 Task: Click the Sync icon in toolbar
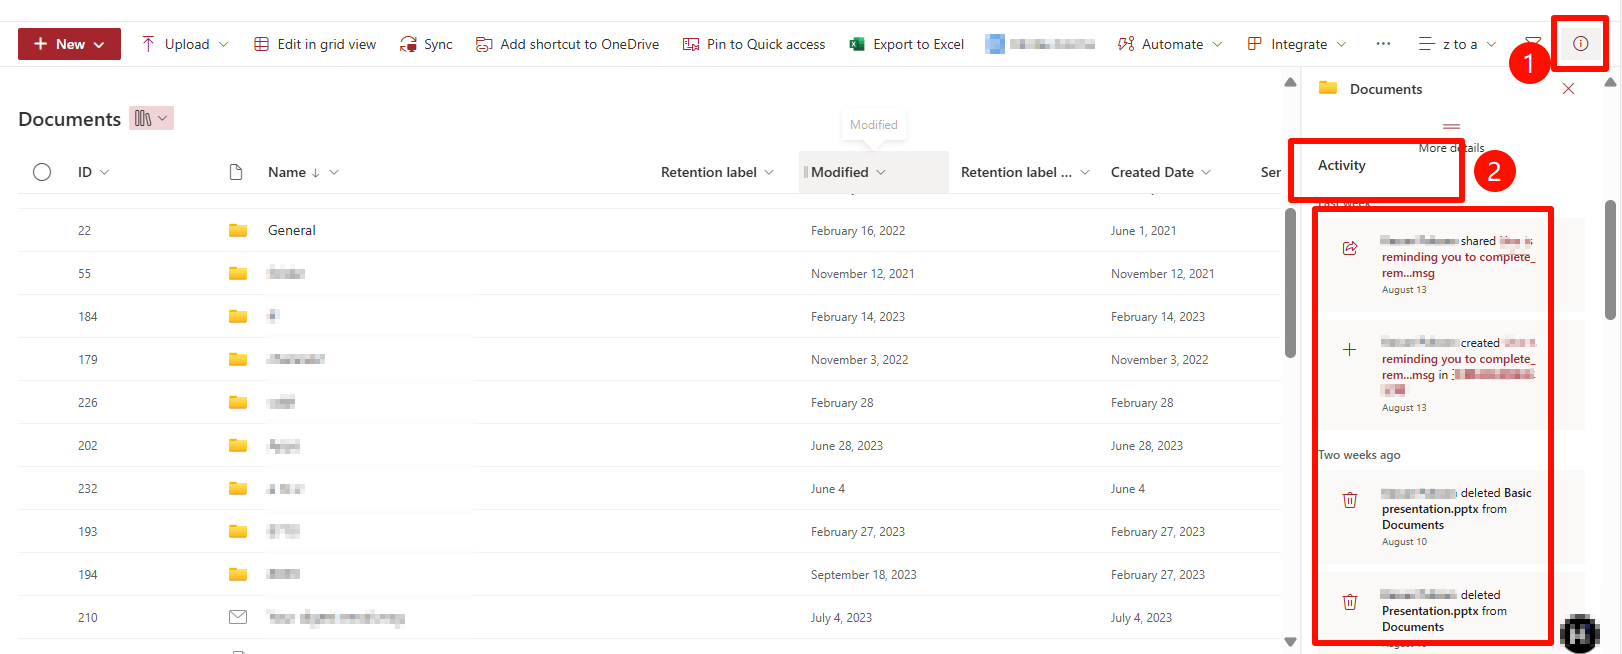pyautogui.click(x=408, y=44)
